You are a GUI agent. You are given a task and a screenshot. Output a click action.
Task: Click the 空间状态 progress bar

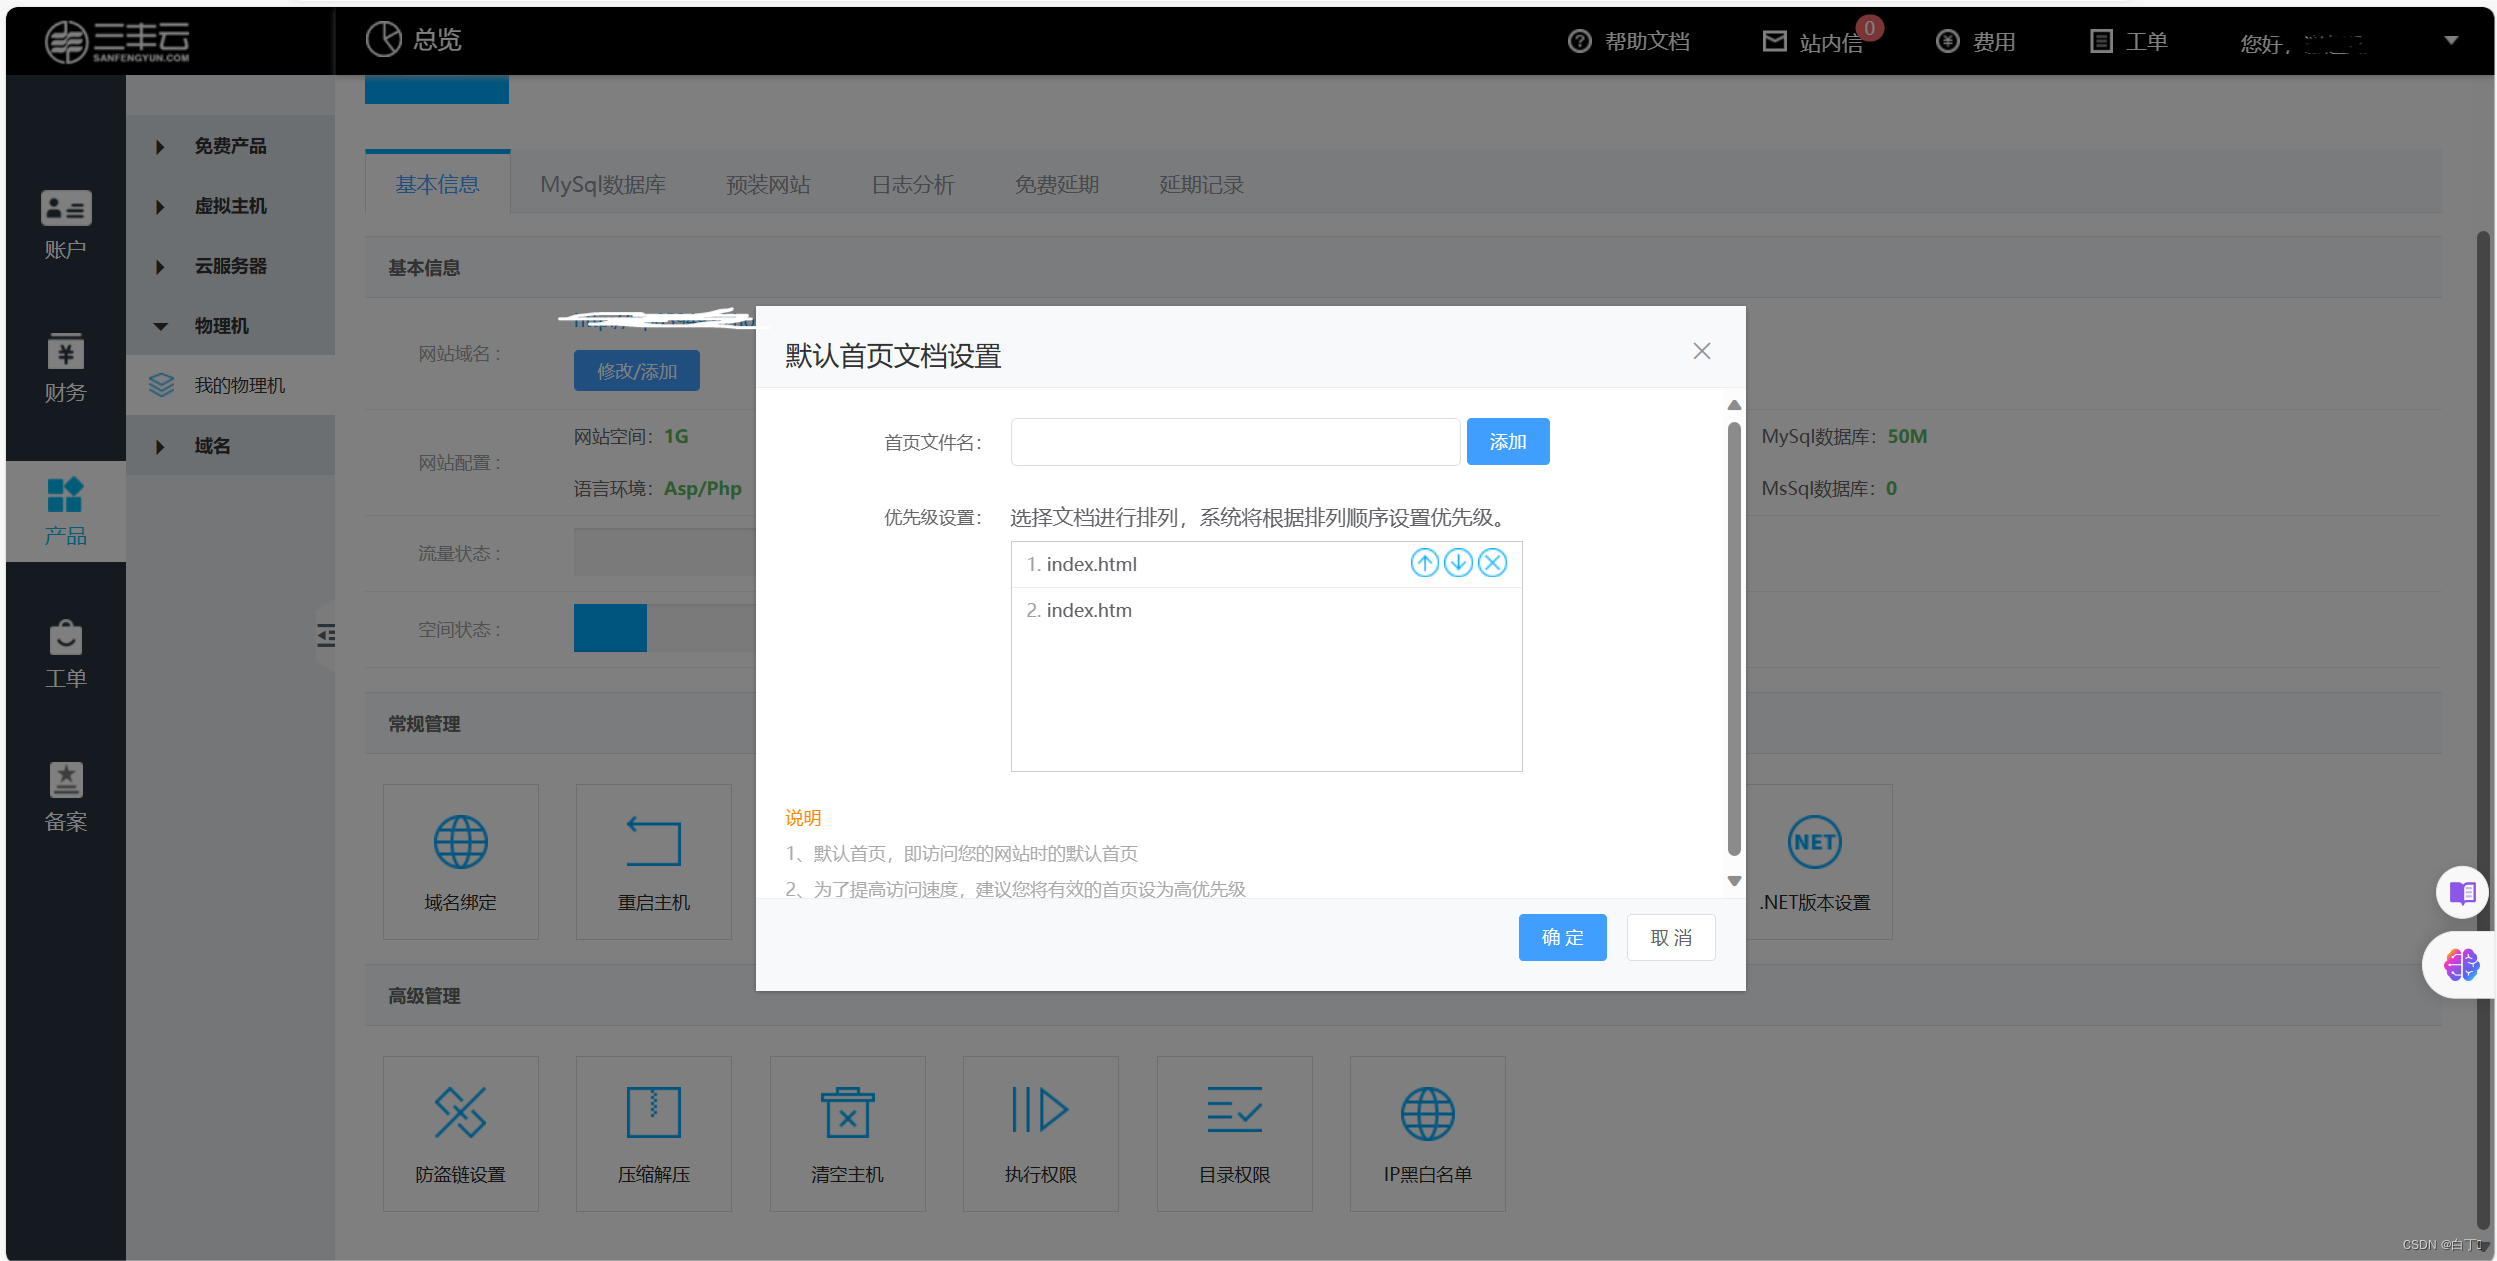click(x=664, y=628)
